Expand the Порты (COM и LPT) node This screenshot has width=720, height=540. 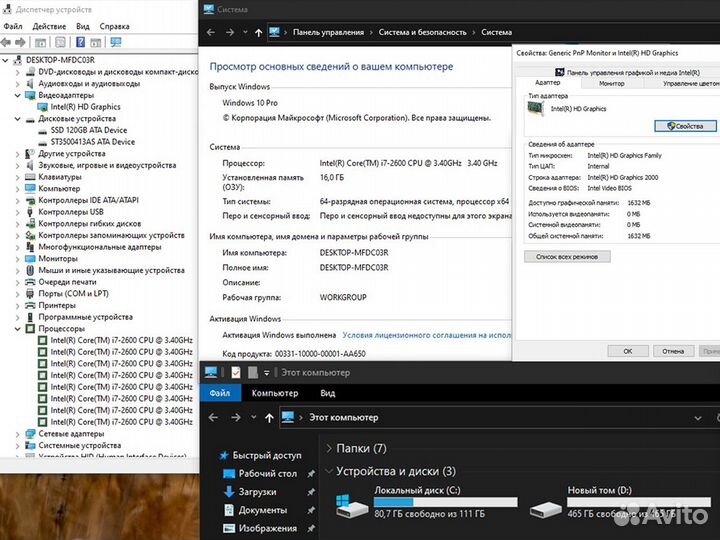(17, 293)
